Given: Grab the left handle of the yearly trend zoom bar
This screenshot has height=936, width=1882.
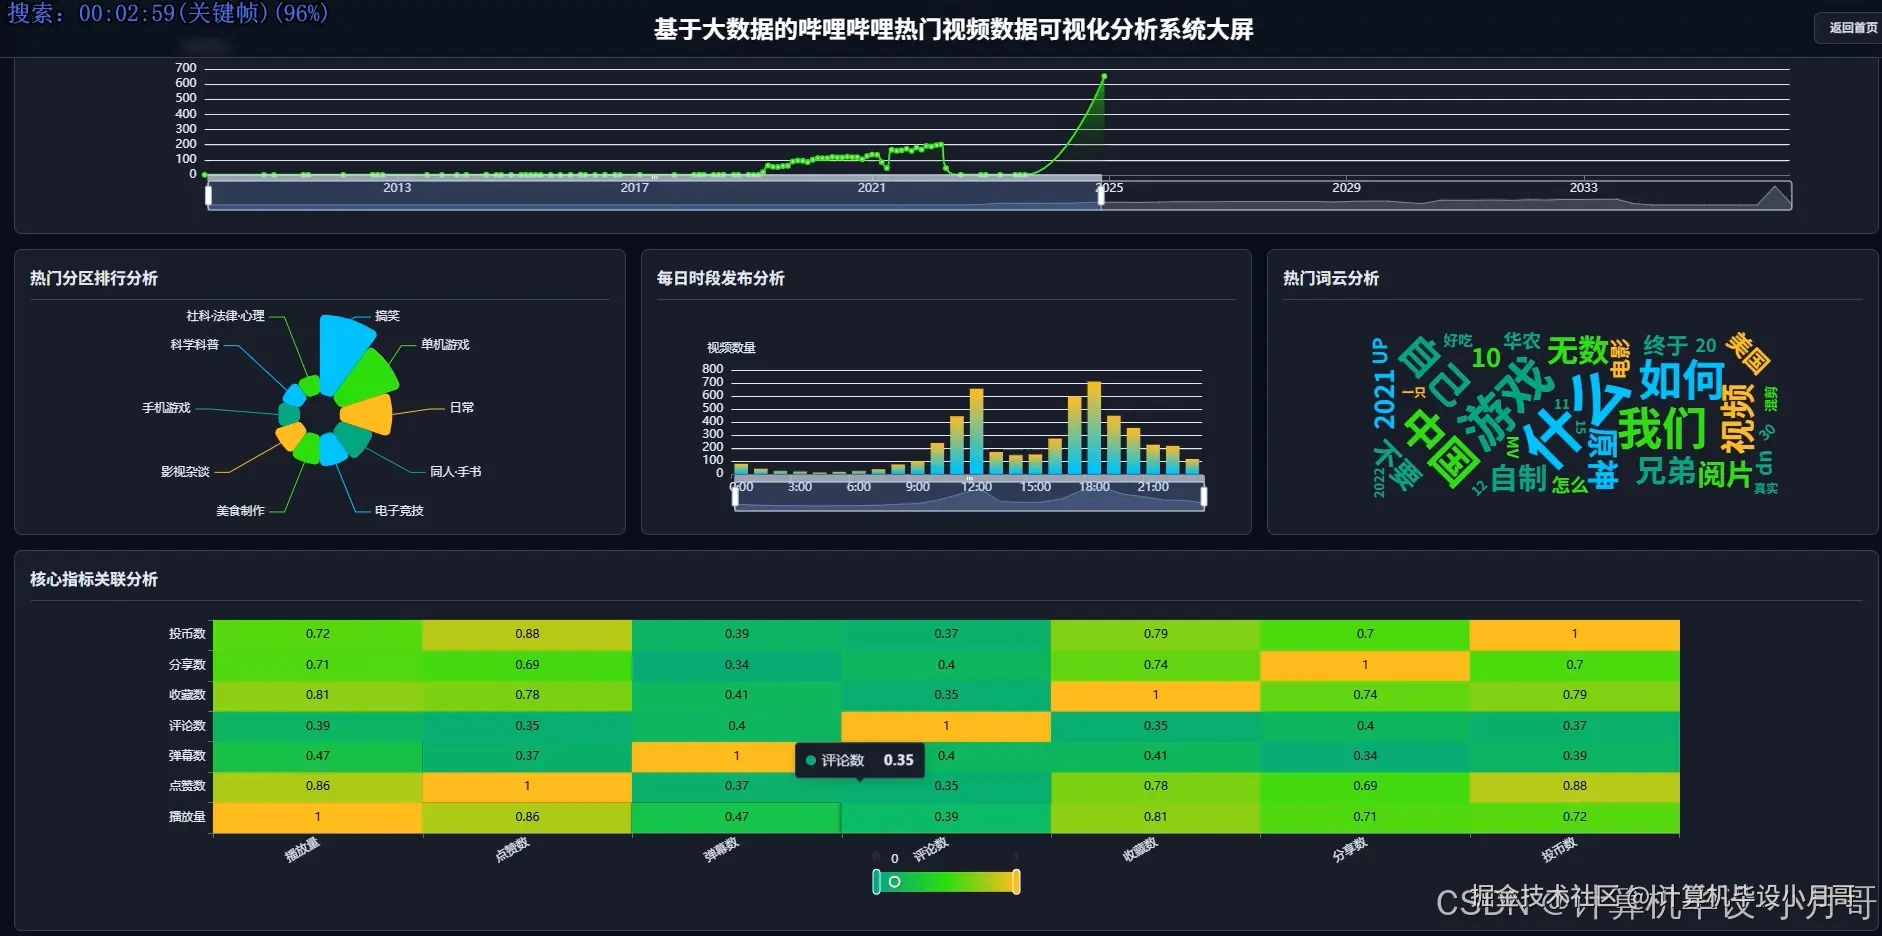Looking at the screenshot, I should click(x=208, y=195).
